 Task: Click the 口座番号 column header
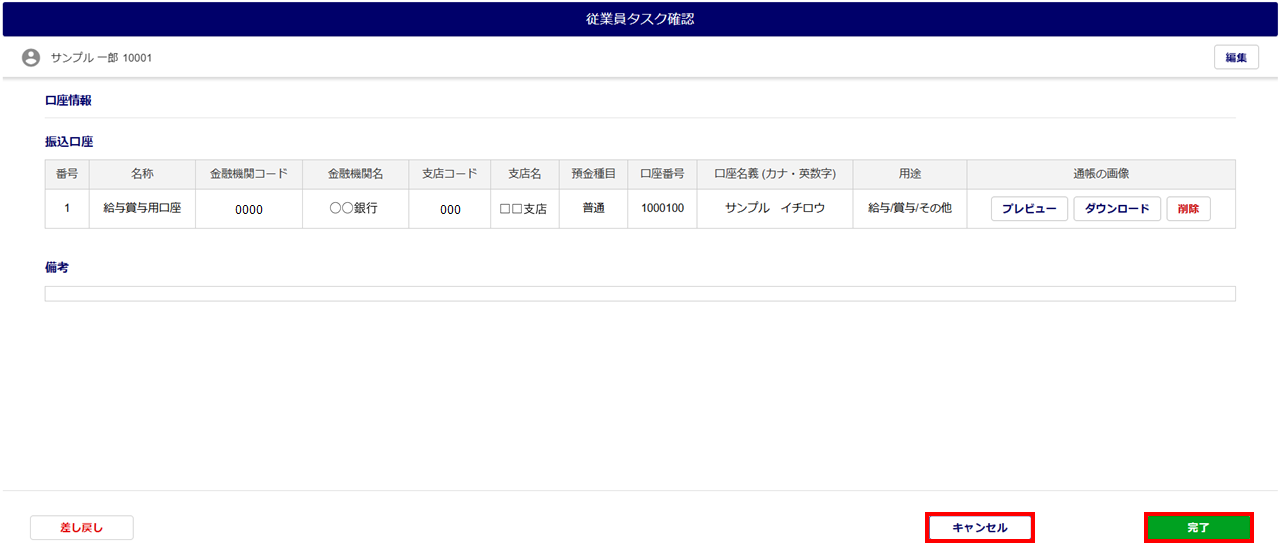click(x=662, y=174)
